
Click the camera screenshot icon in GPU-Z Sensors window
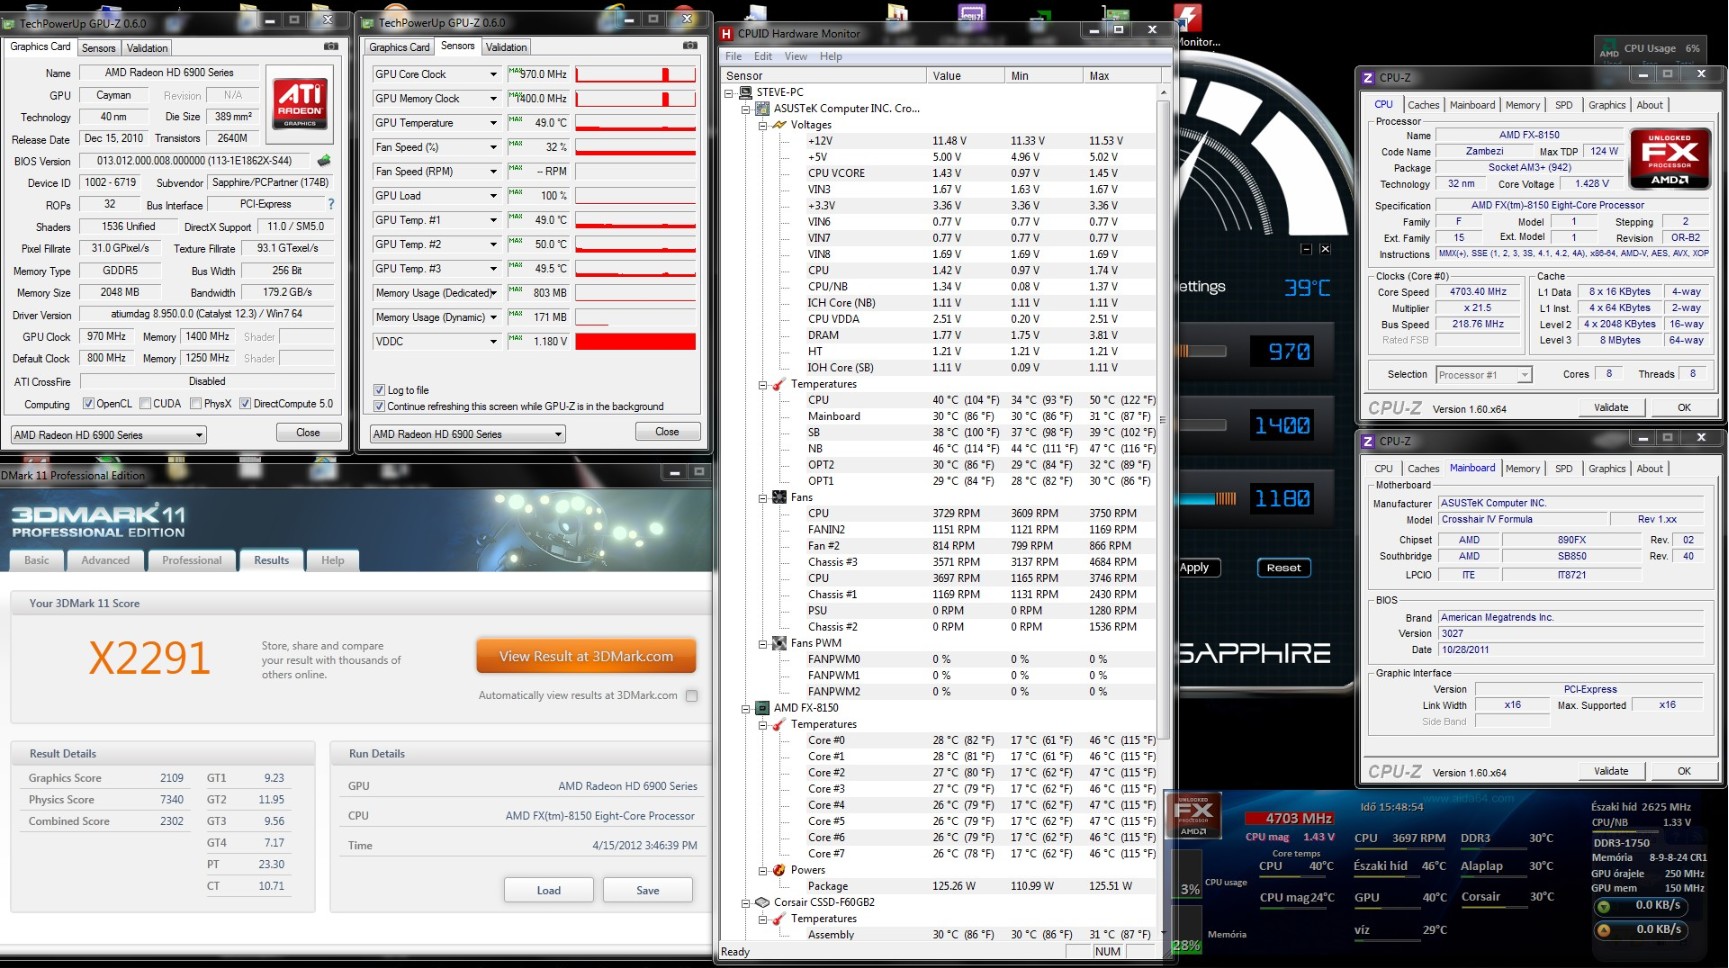690,45
